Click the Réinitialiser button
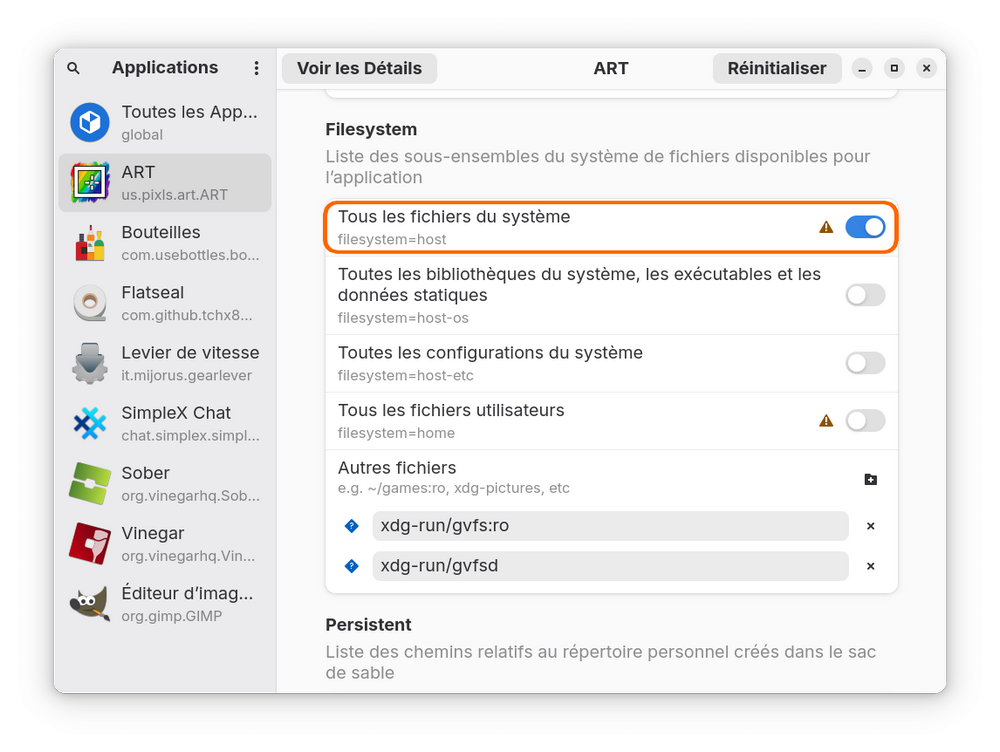This screenshot has width=1000, height=752. pyautogui.click(x=777, y=68)
